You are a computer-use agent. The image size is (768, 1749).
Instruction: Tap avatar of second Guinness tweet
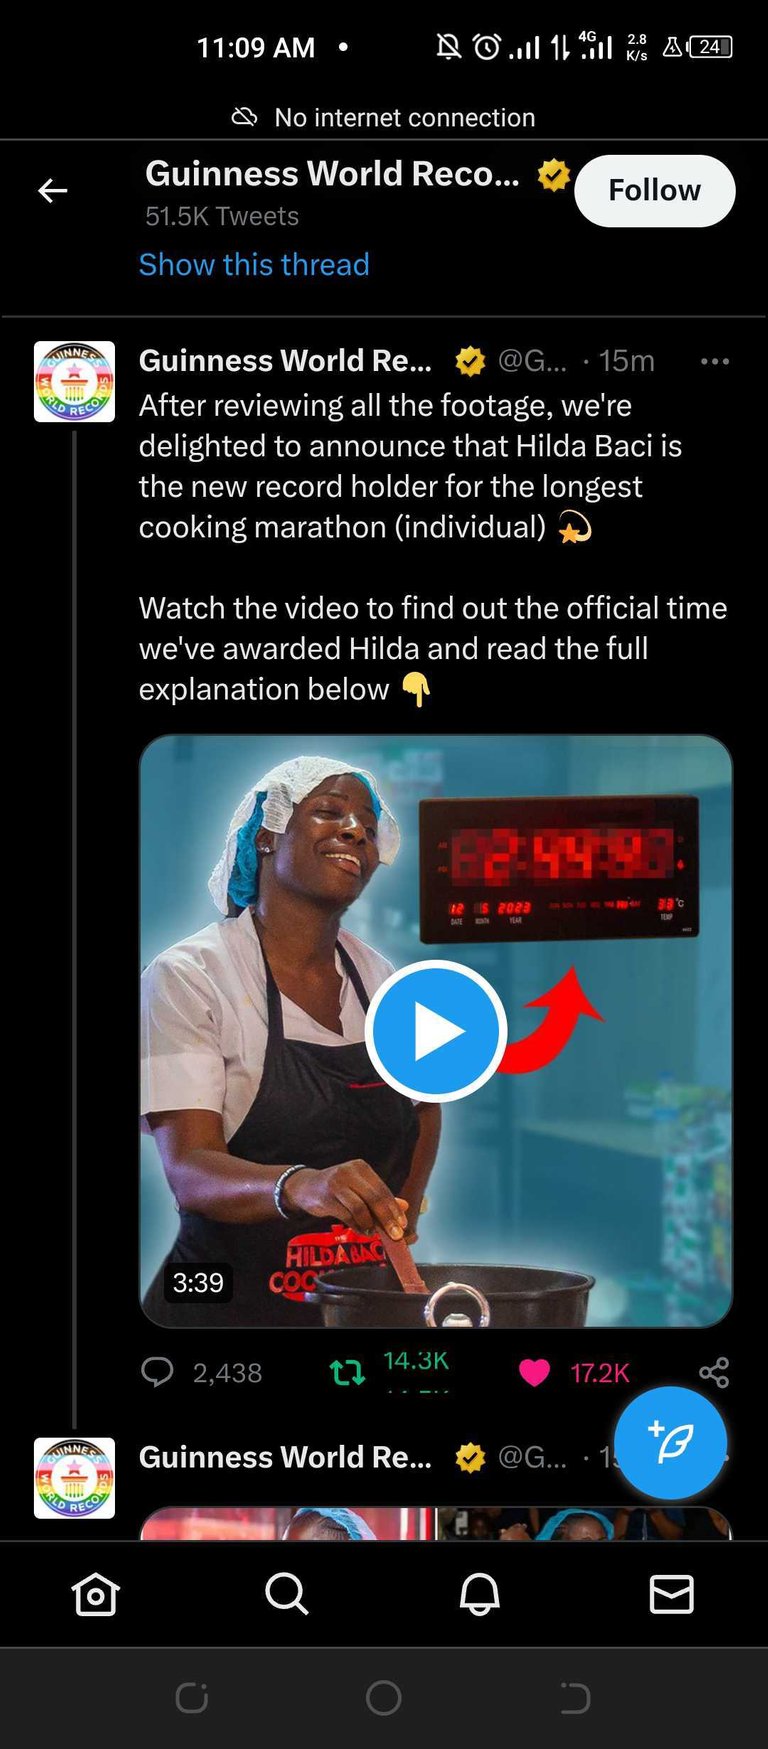(74, 1478)
